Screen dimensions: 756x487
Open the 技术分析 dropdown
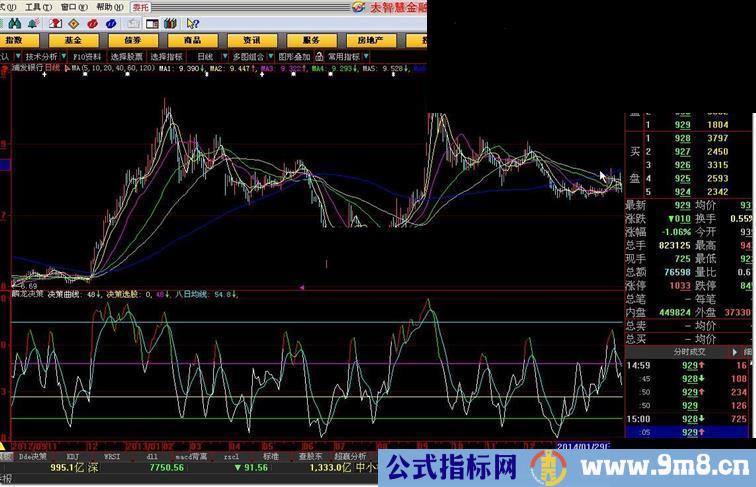[45, 57]
